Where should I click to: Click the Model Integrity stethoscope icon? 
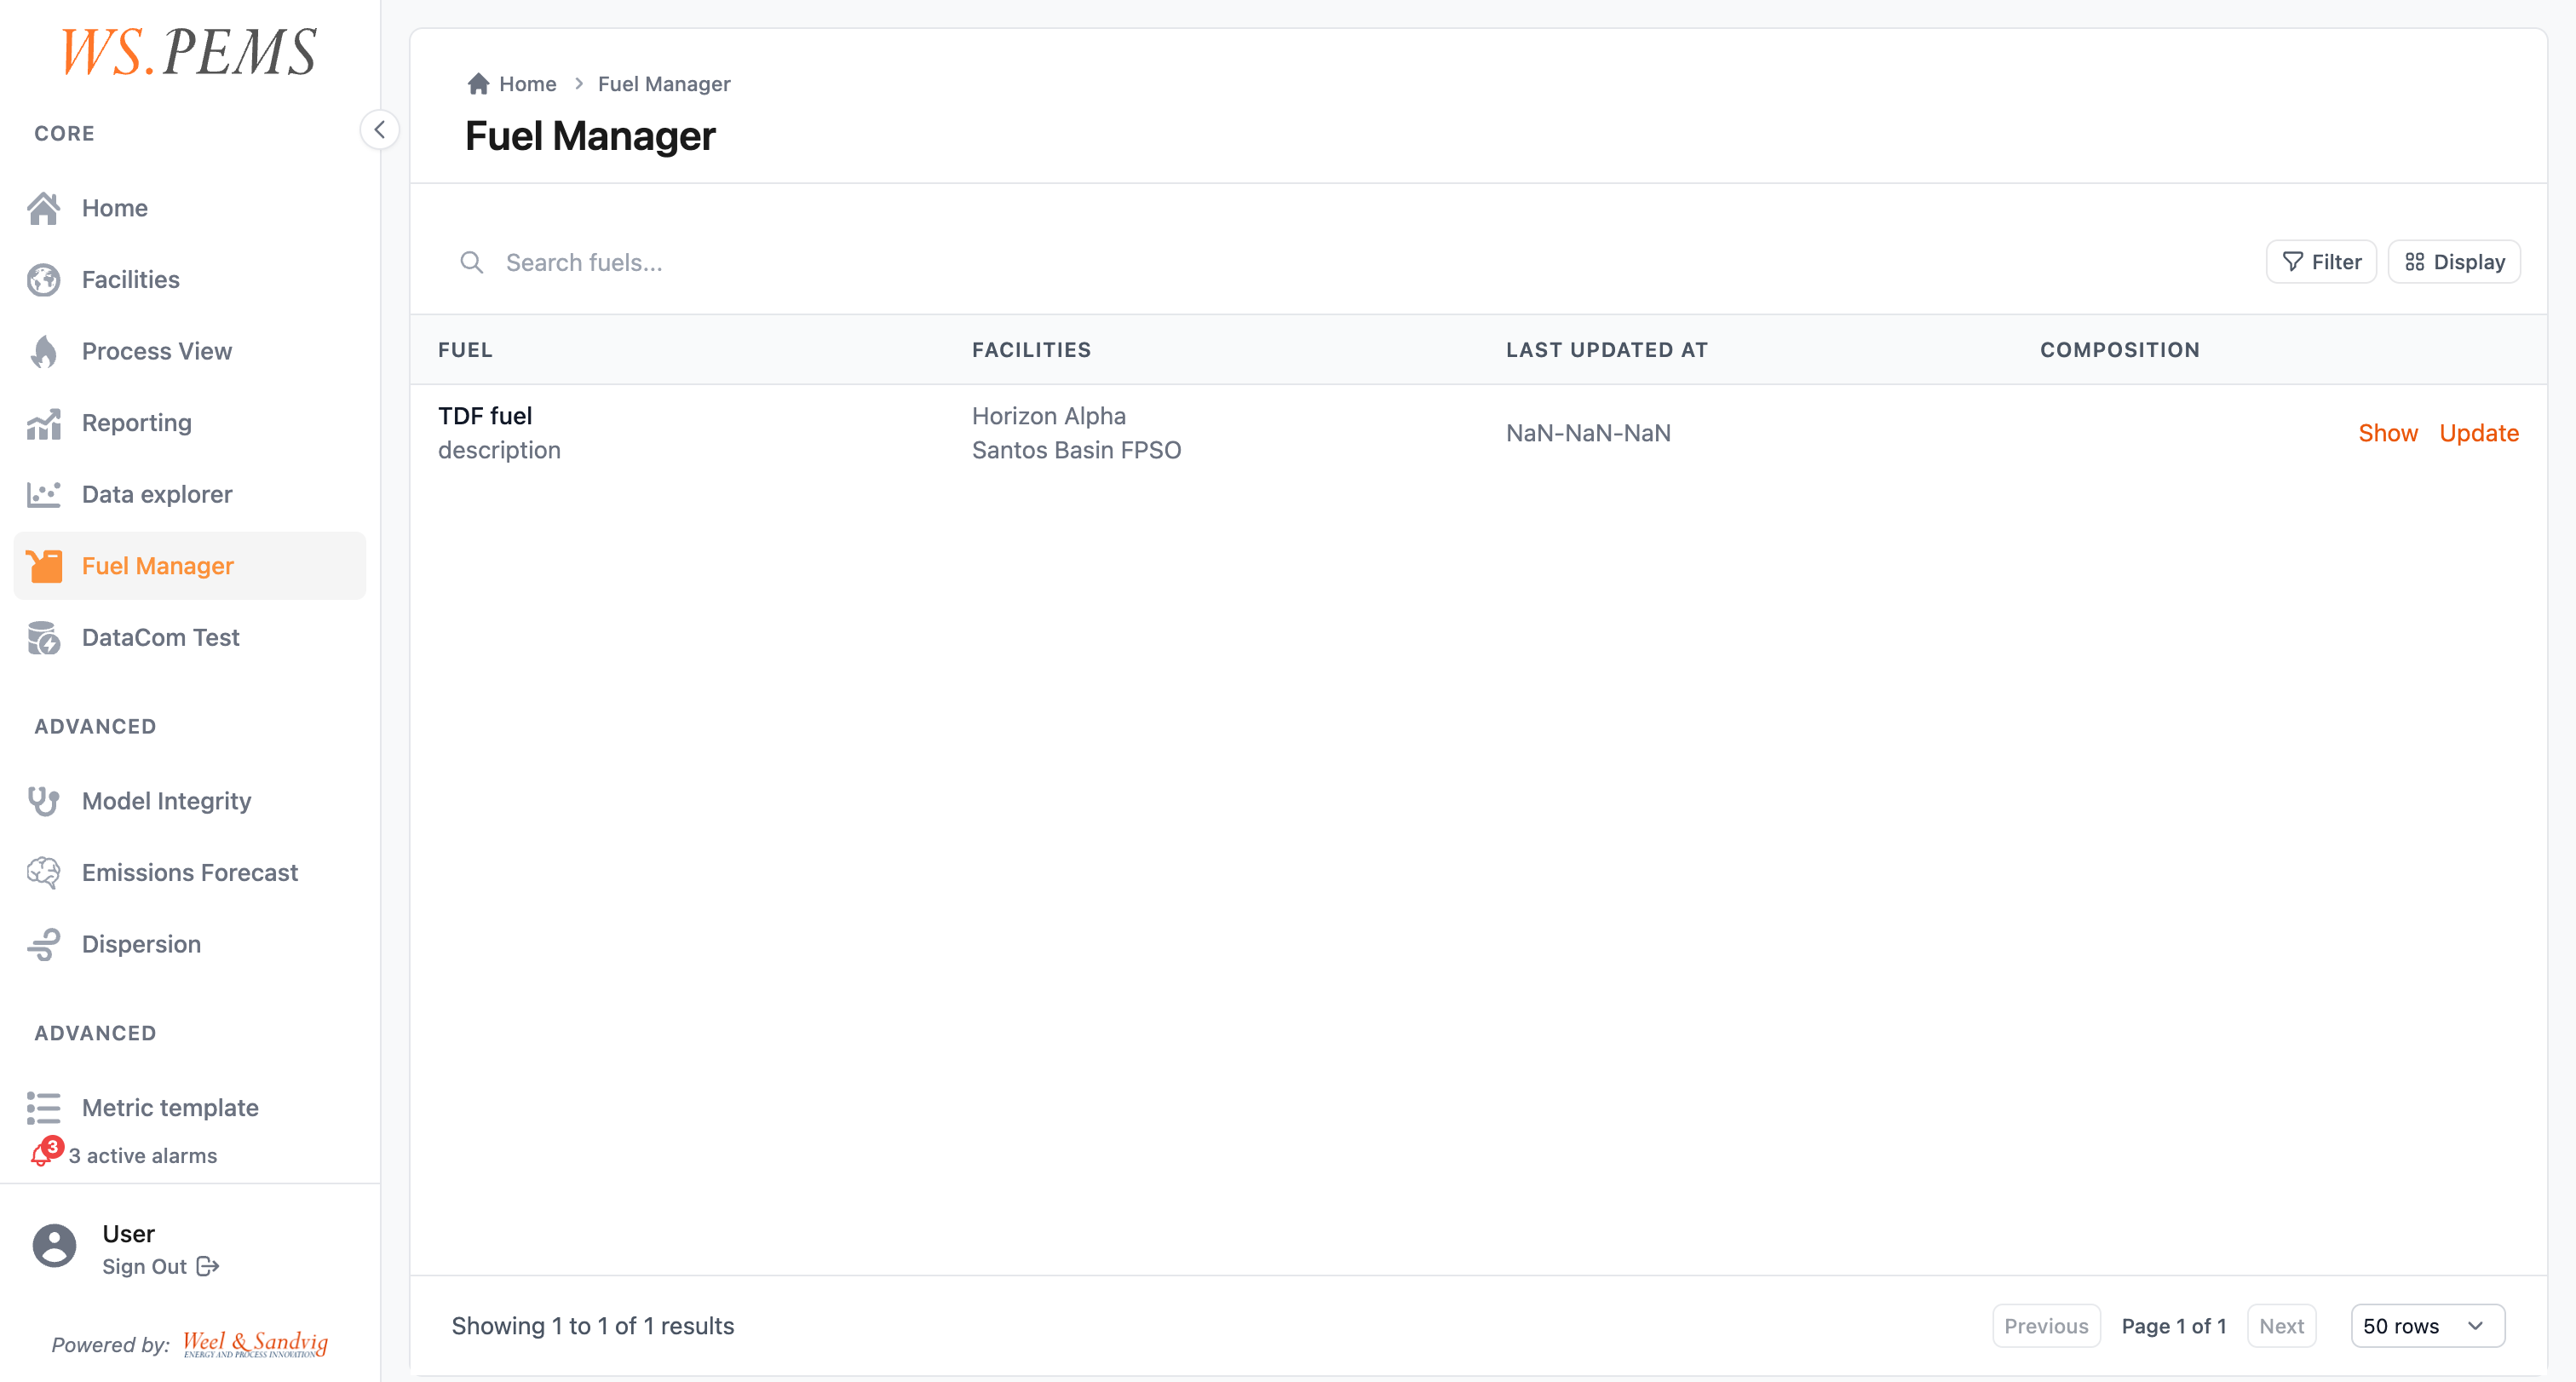pyautogui.click(x=43, y=801)
